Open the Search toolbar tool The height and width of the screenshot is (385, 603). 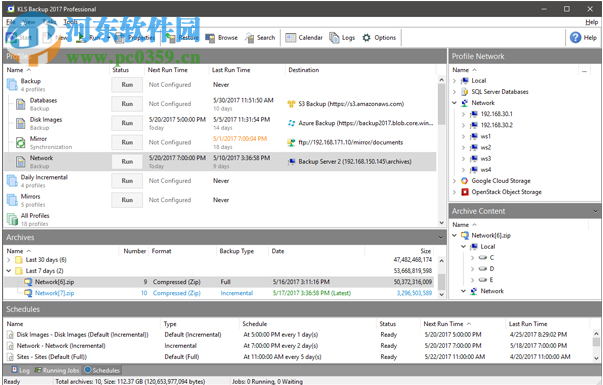(260, 38)
